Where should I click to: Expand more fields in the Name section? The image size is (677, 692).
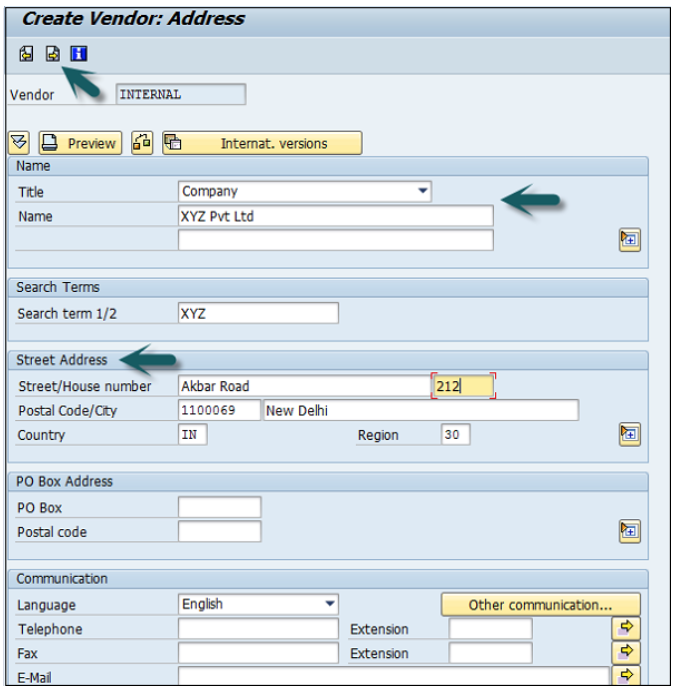click(x=629, y=238)
